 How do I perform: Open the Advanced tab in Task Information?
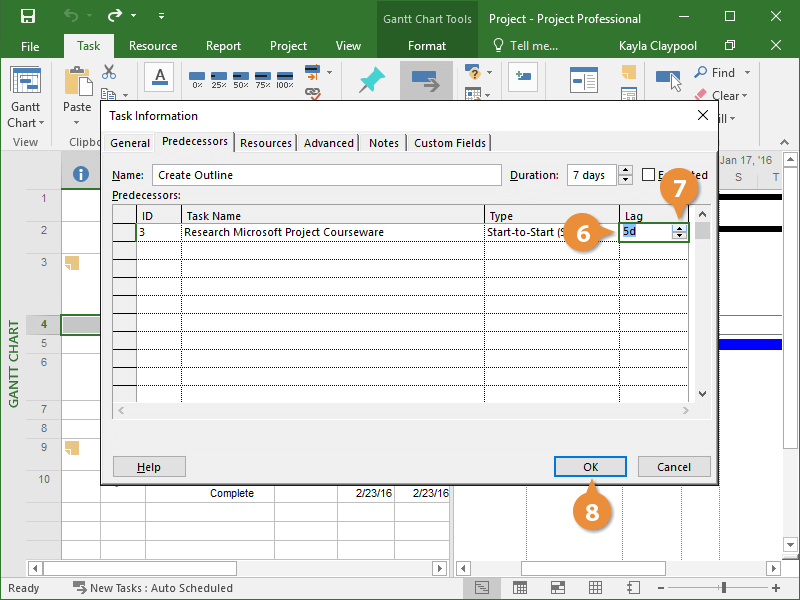pyautogui.click(x=329, y=143)
